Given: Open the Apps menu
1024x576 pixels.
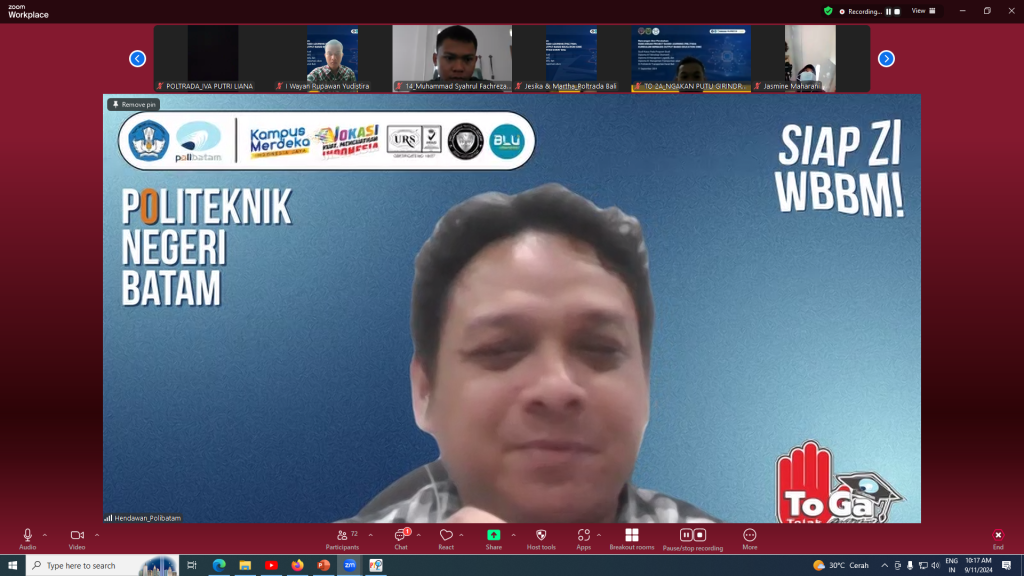Looking at the screenshot, I should [583, 537].
